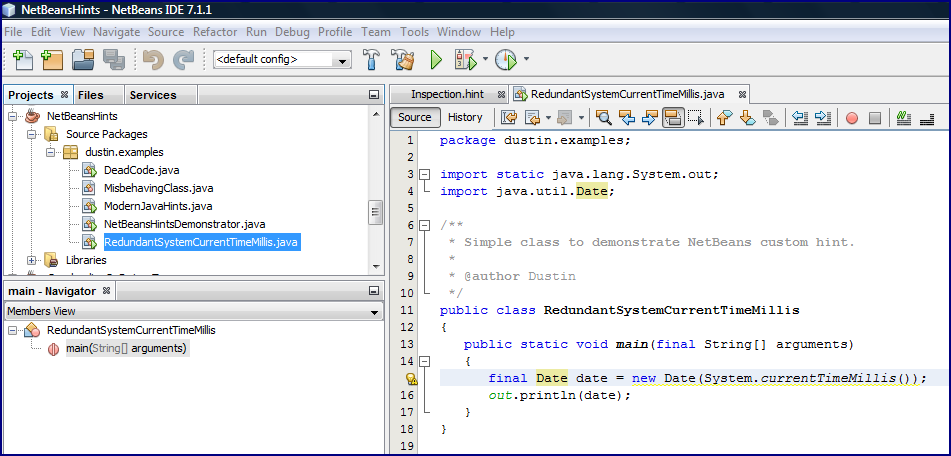Collapse RedundantSystemCurrentTimeMillis node in Navigator
The width and height of the screenshot is (951, 456).
(13, 330)
